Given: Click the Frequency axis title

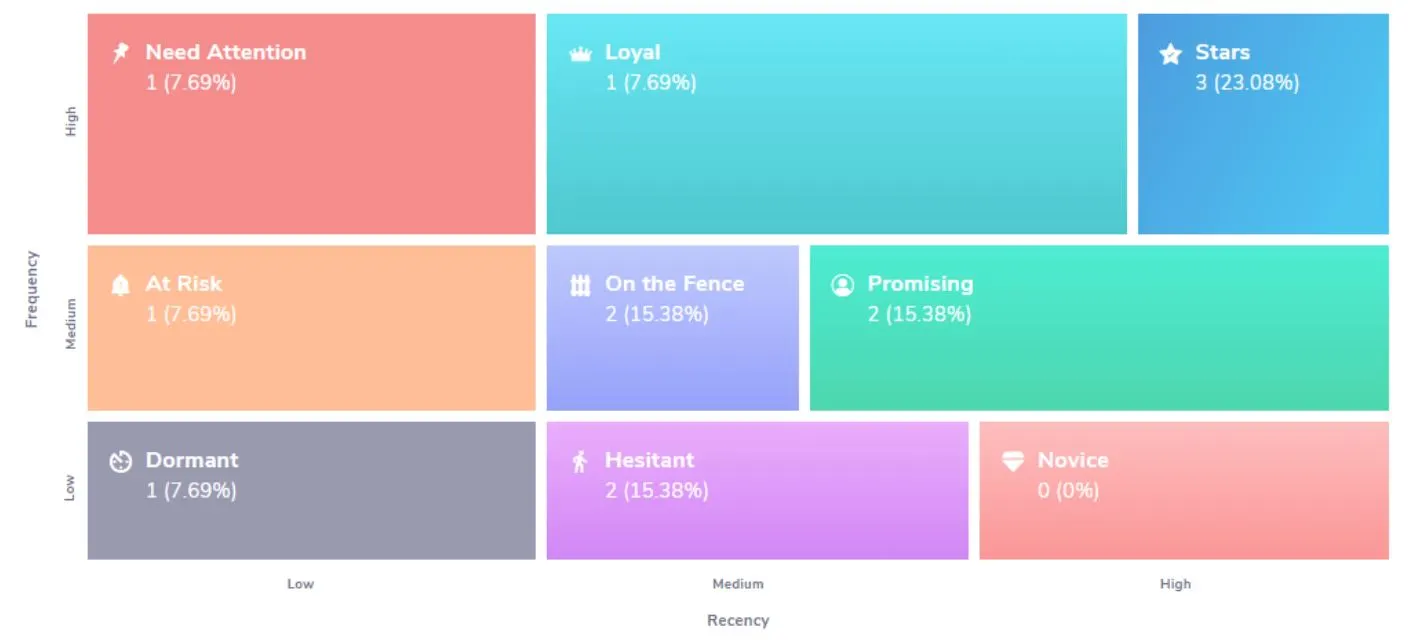Looking at the screenshot, I should click(x=31, y=289).
